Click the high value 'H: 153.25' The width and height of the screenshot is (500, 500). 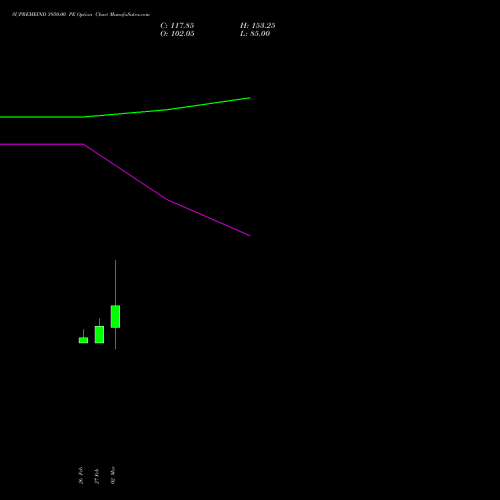[x=257, y=26]
